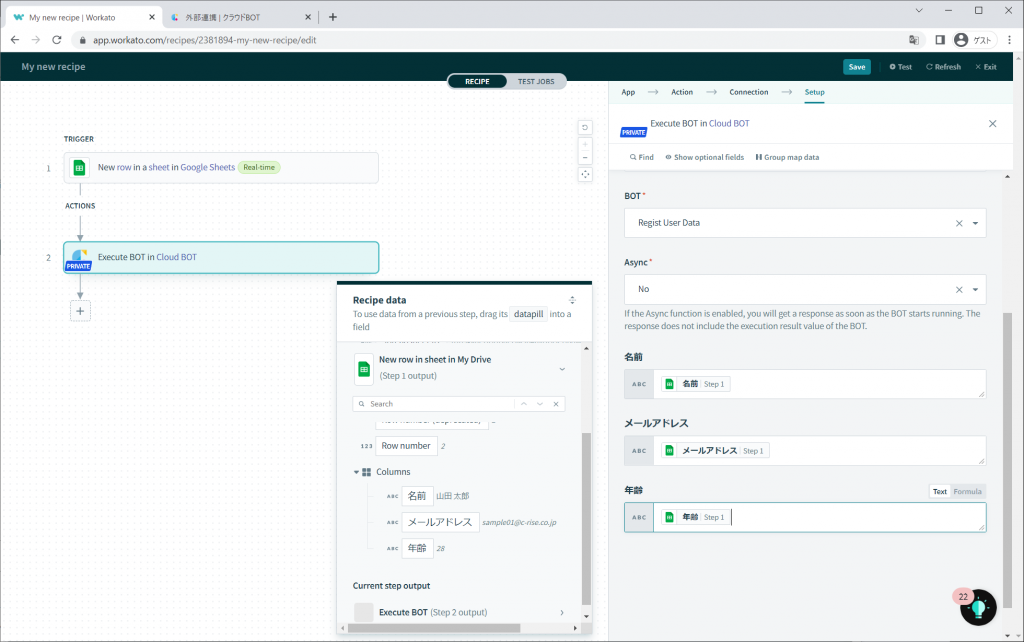The height and width of the screenshot is (642, 1024).
Task: Select the Execute BOT step on canvas
Action: tap(221, 257)
